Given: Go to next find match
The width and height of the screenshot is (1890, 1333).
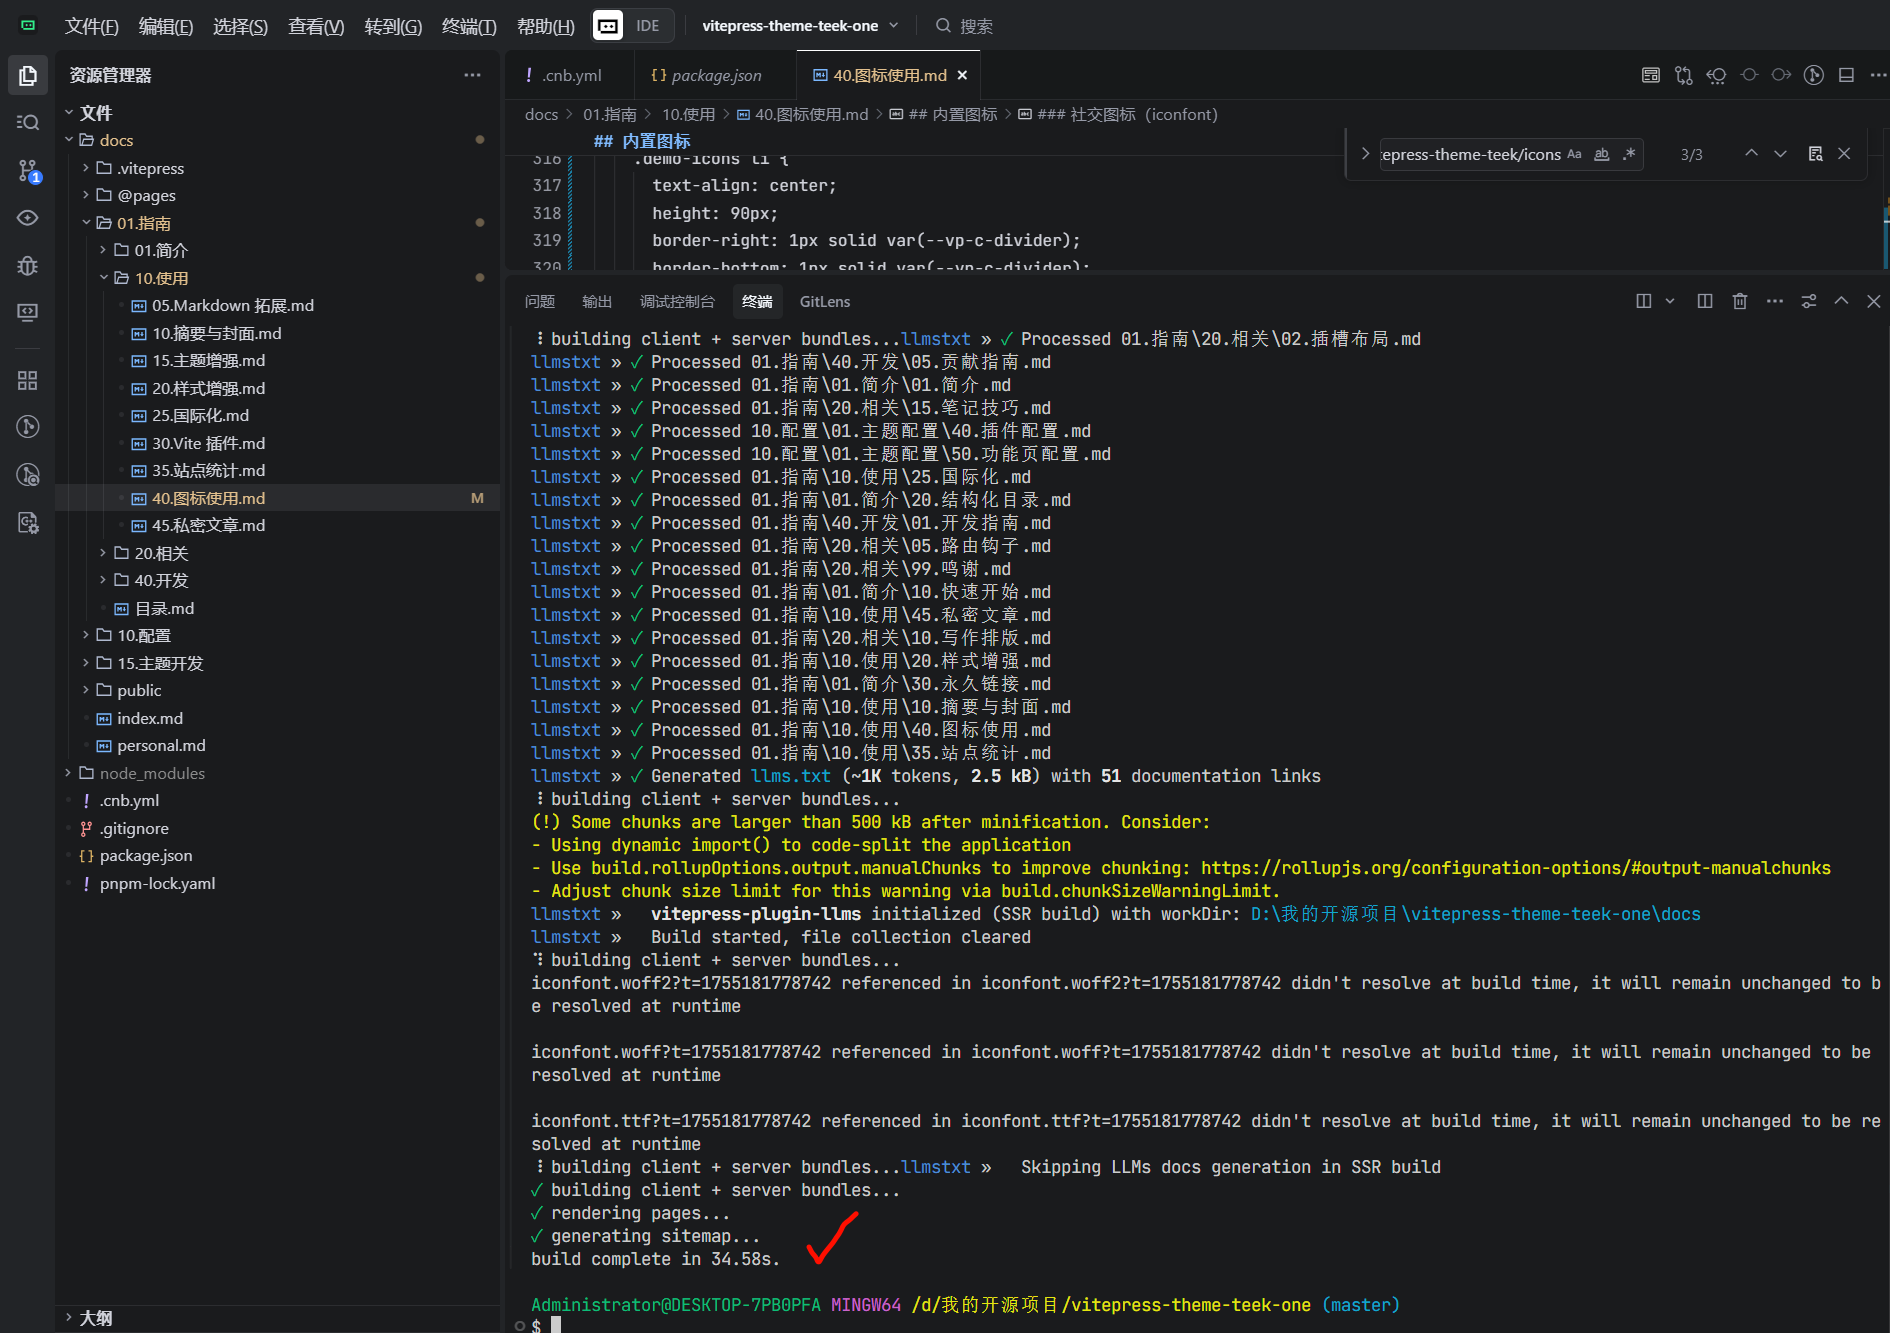Looking at the screenshot, I should point(1780,154).
